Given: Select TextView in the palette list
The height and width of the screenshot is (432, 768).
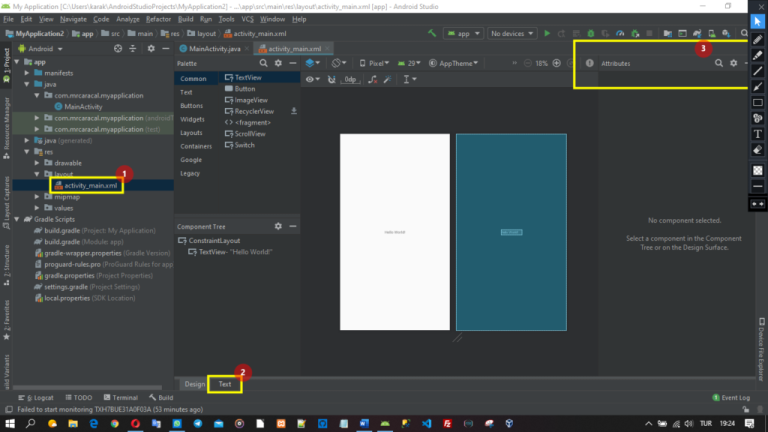Looking at the screenshot, I should click(247, 77).
